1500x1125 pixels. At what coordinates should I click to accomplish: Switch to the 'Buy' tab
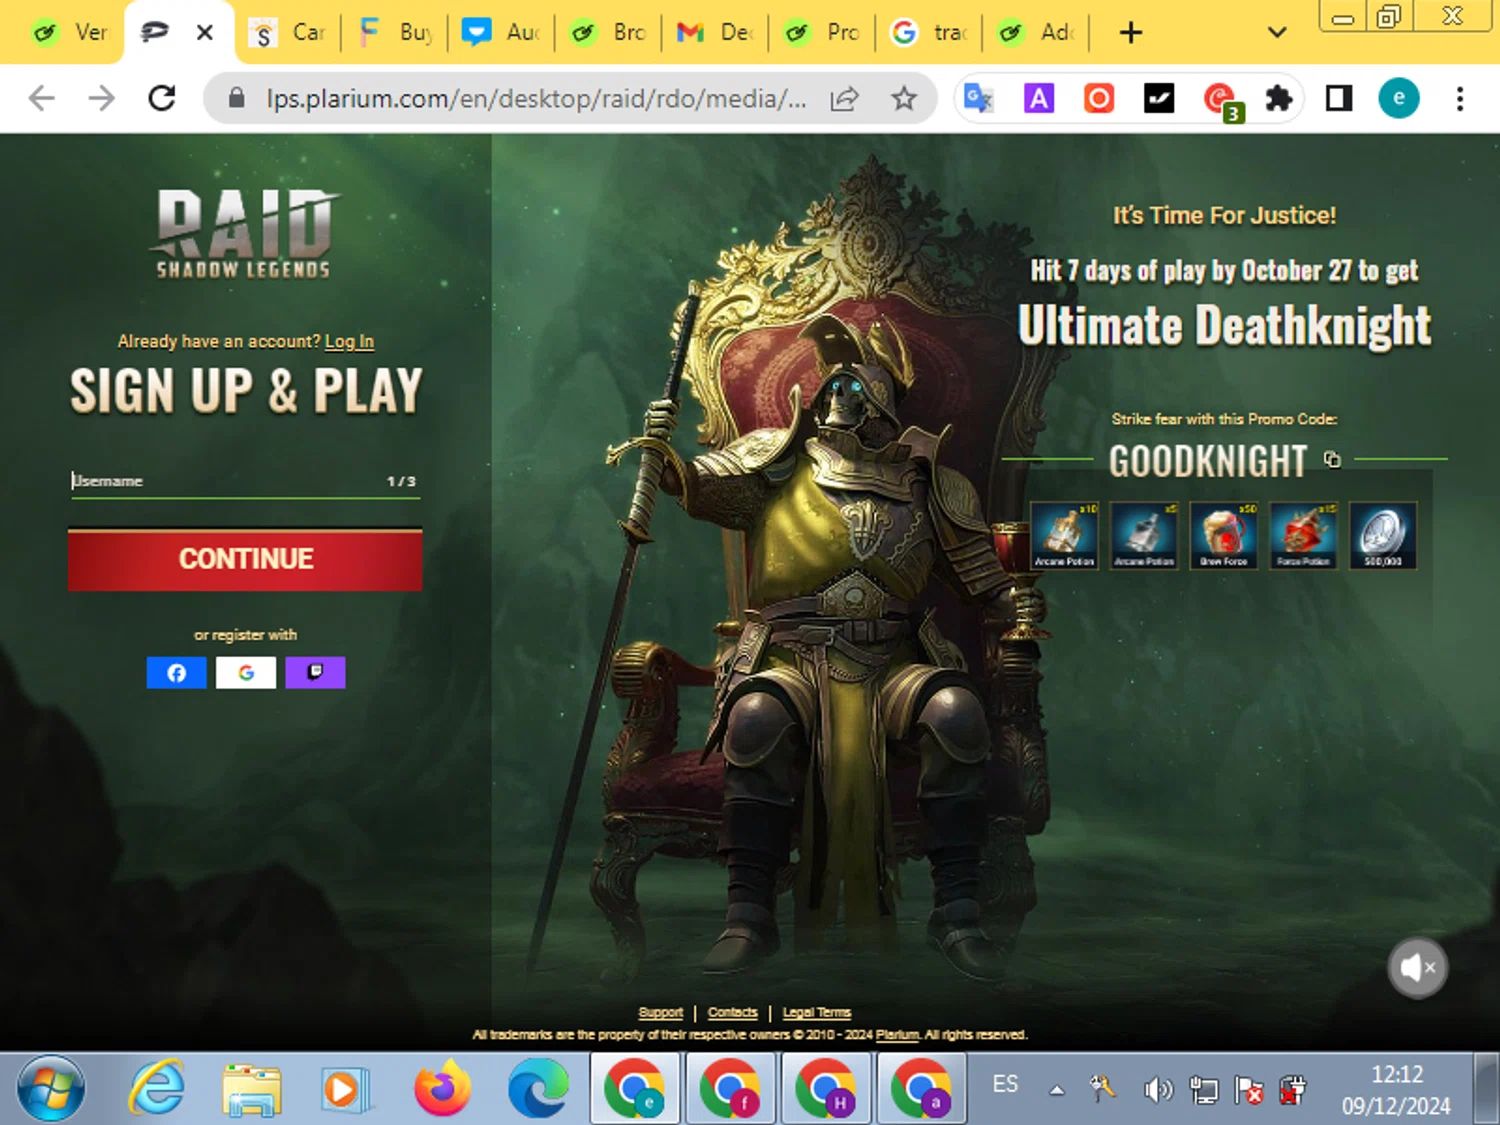(x=396, y=33)
